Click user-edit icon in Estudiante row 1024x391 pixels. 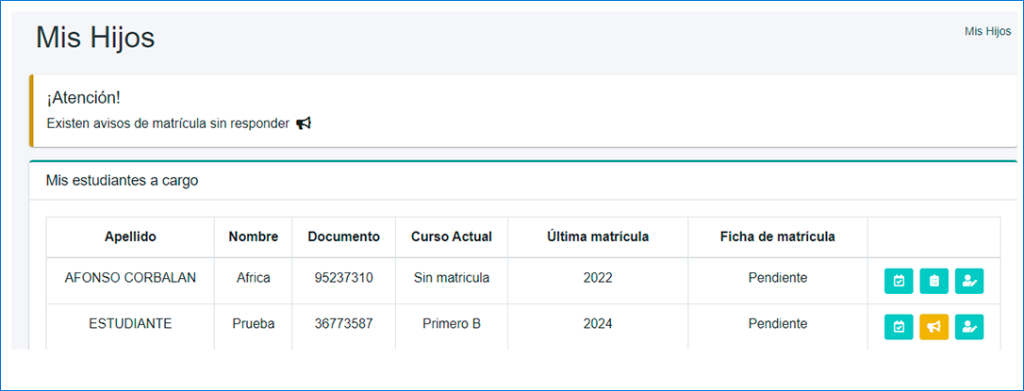[969, 327]
